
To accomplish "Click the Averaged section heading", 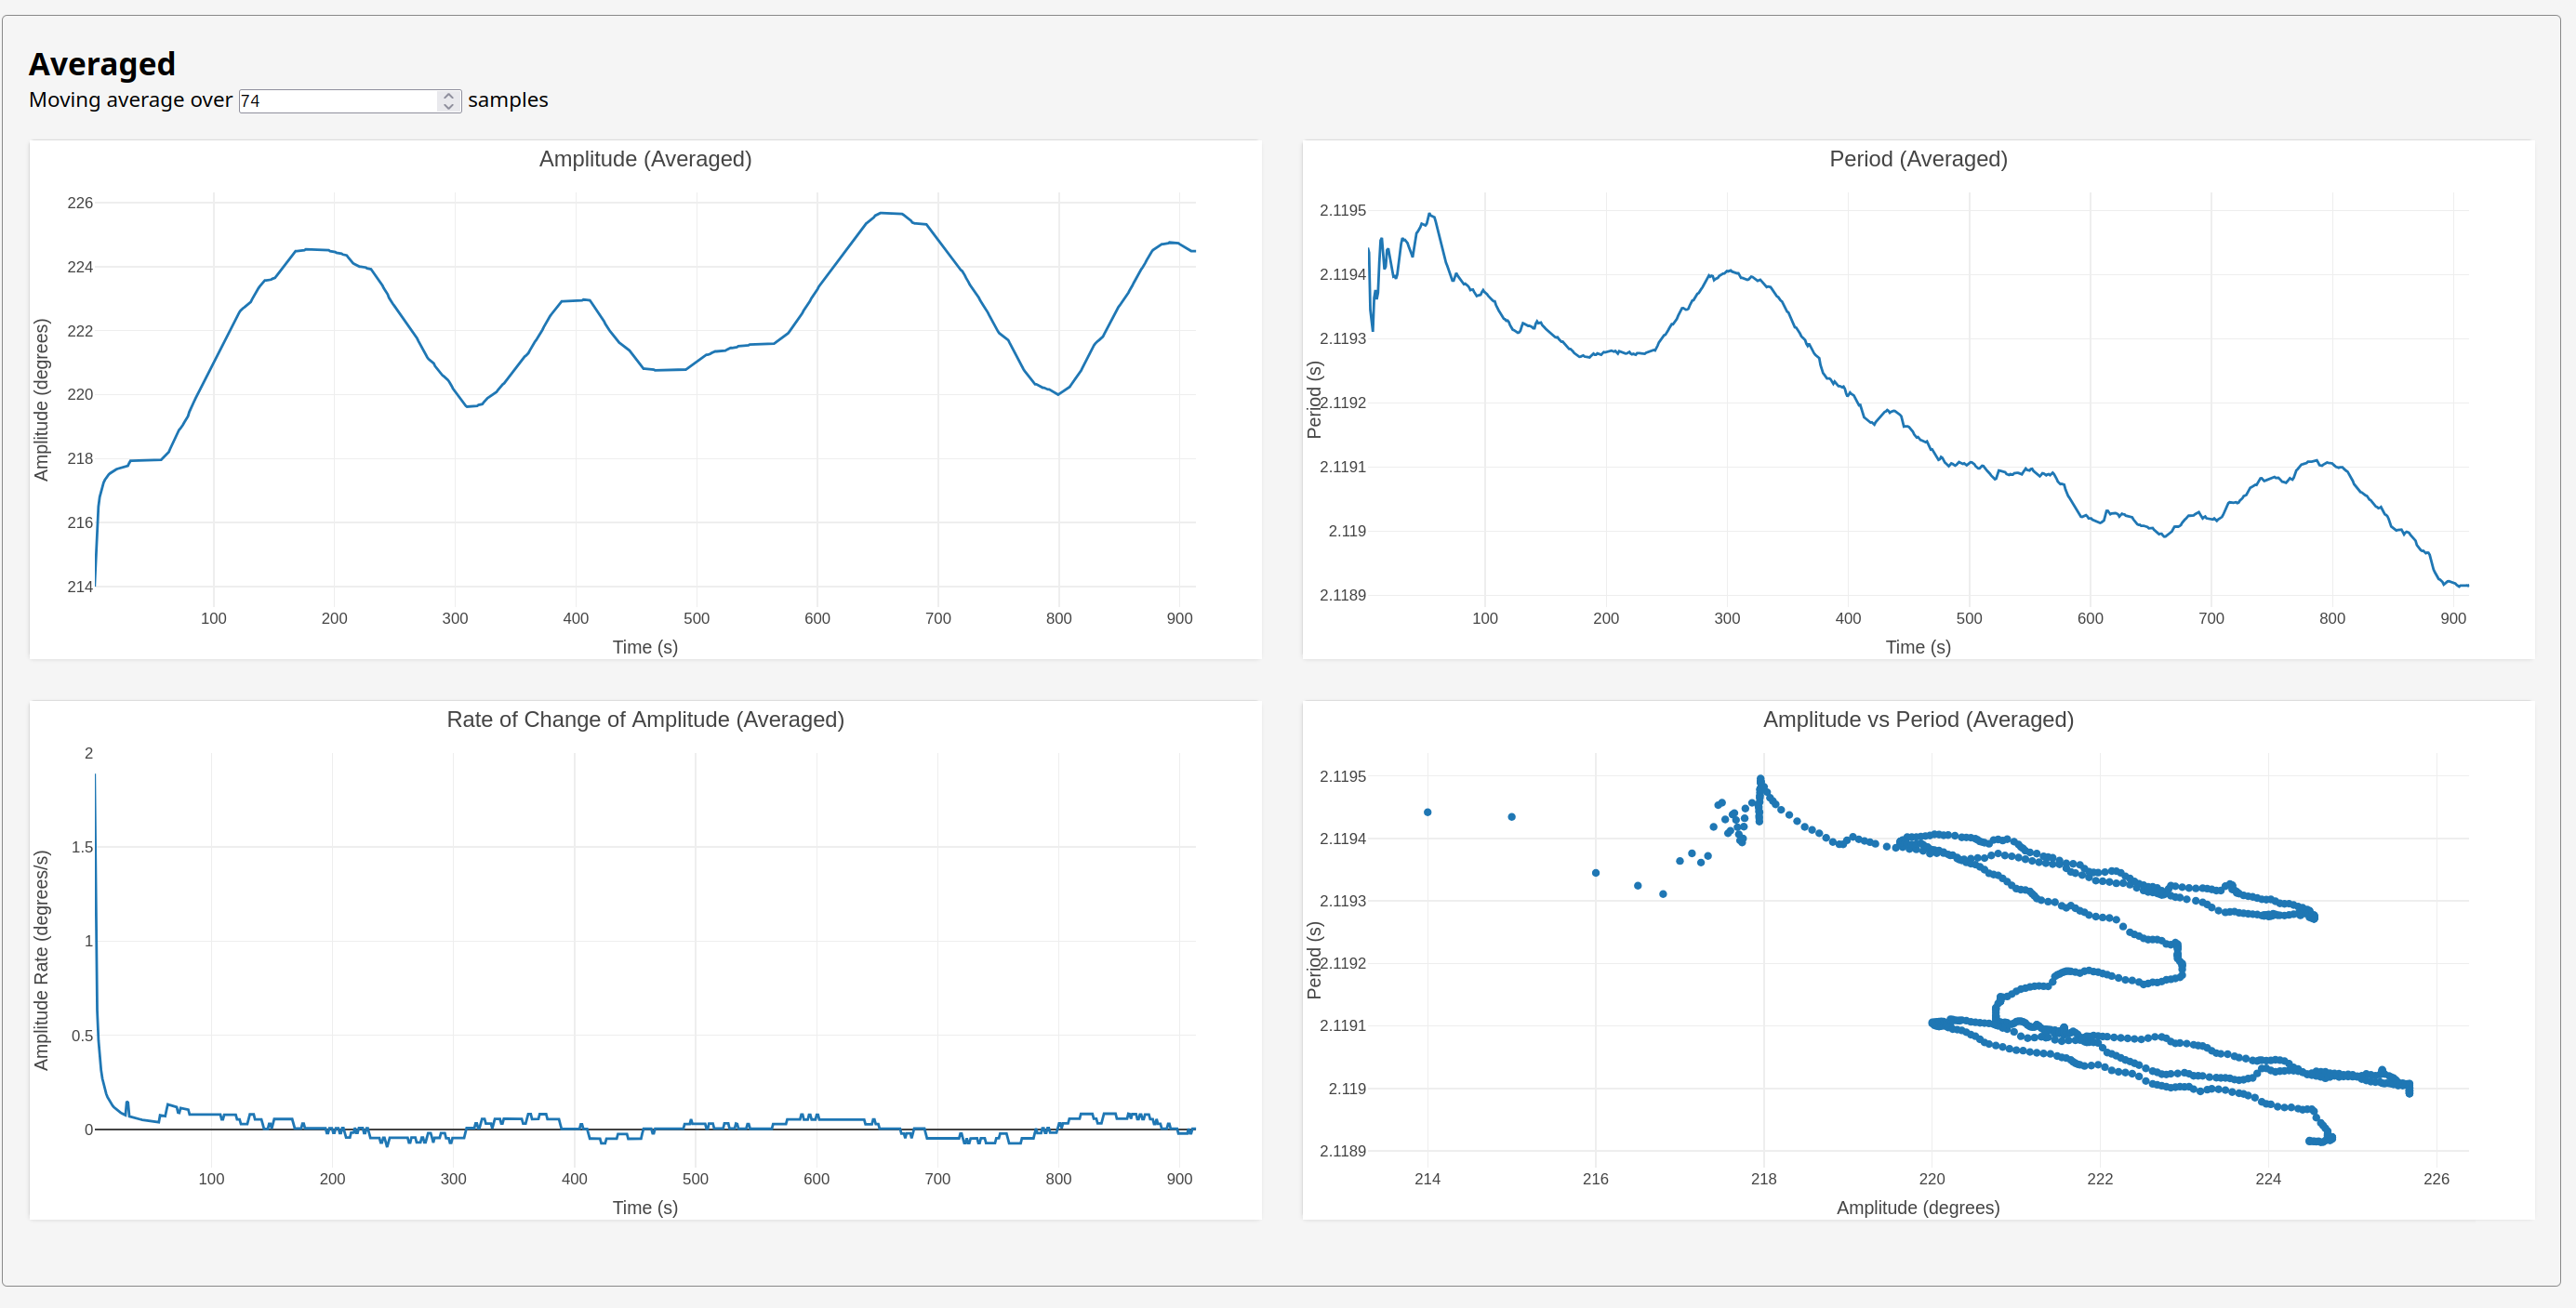I will pyautogui.click(x=102, y=64).
